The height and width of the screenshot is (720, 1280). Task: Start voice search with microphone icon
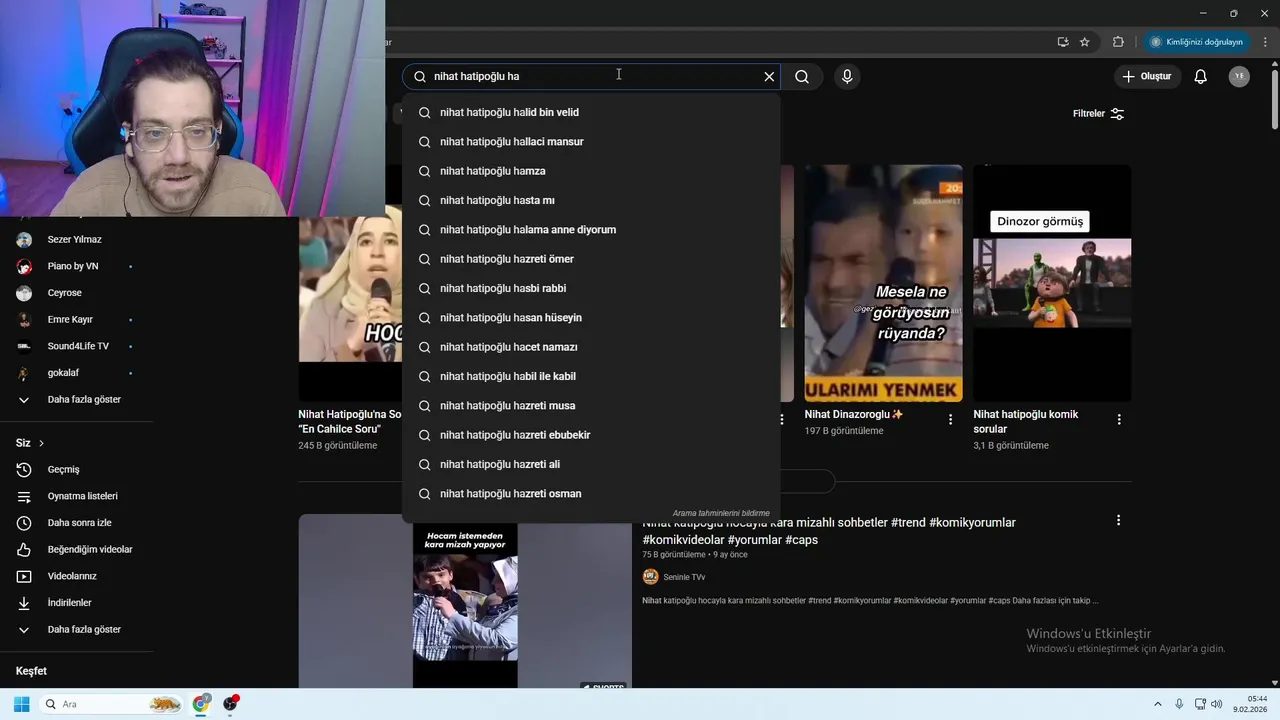point(847,76)
